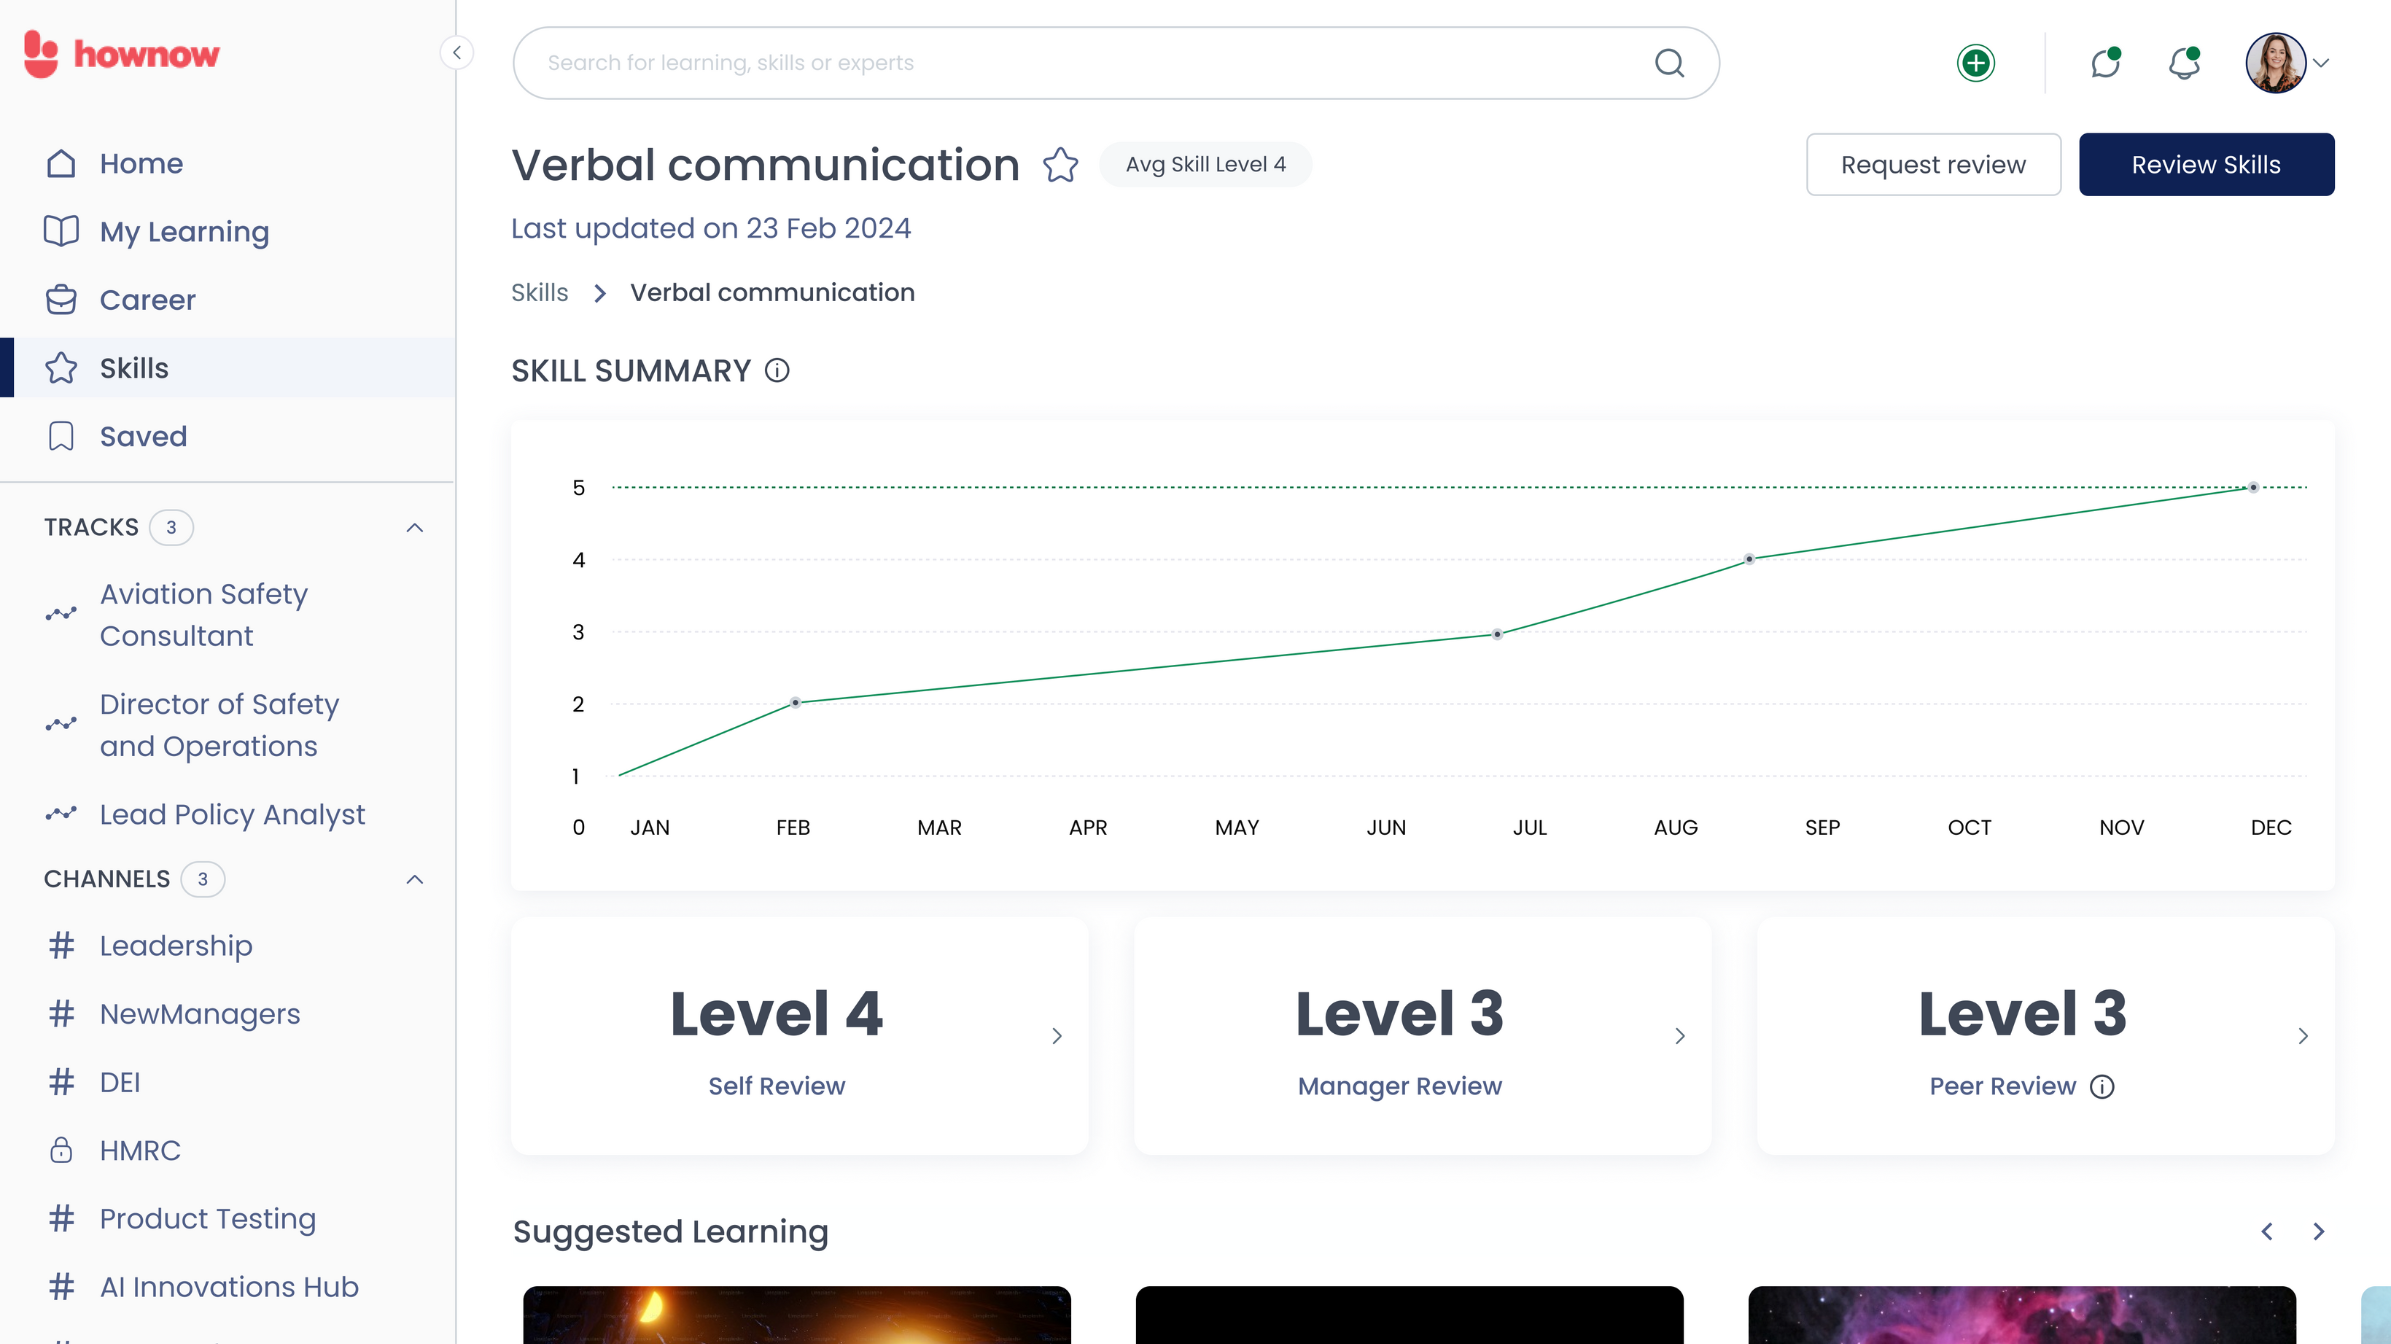Open the Leadership channel
Image resolution: width=2391 pixels, height=1344 pixels.
click(x=176, y=945)
